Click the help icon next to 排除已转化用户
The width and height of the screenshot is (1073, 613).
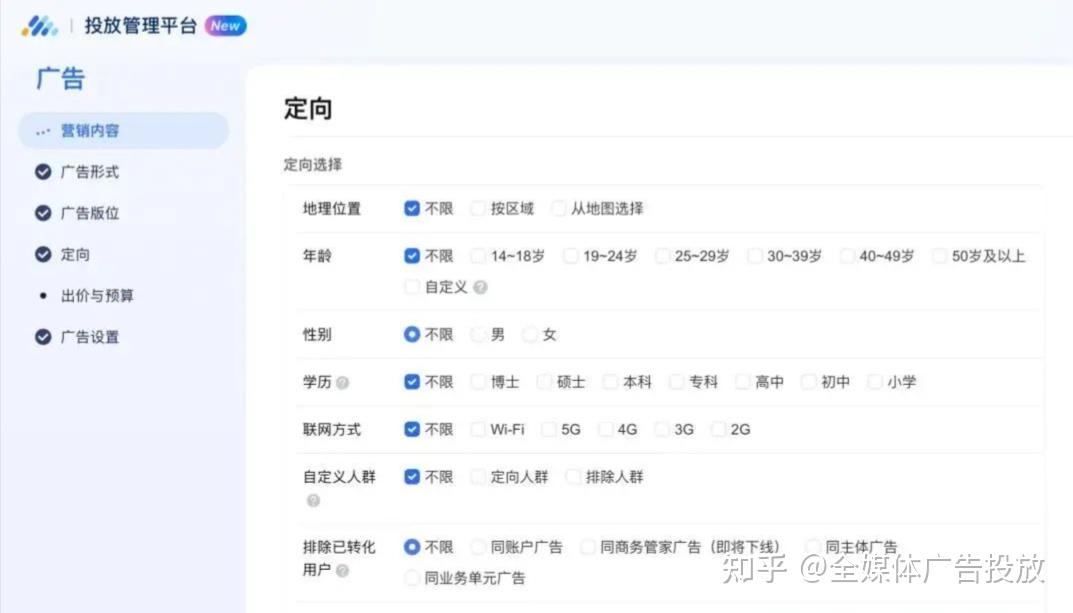(x=342, y=570)
